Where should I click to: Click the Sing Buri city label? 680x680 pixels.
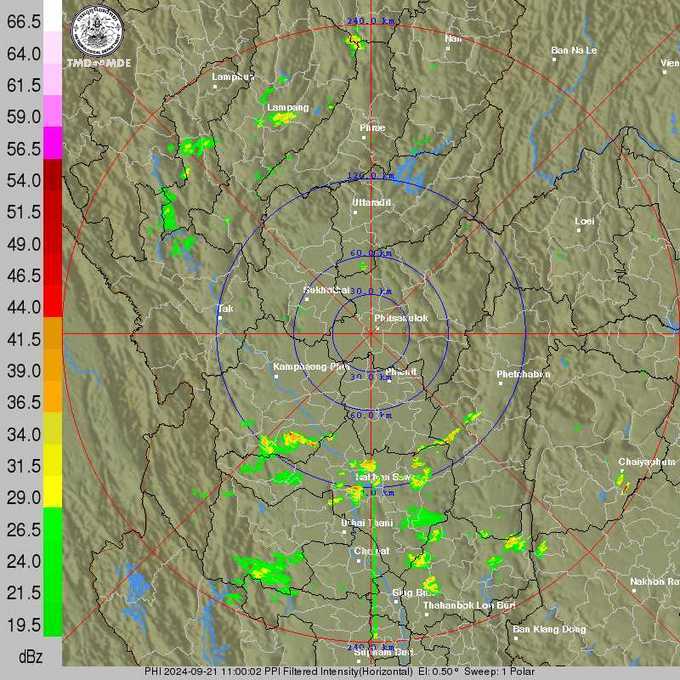tap(412, 592)
